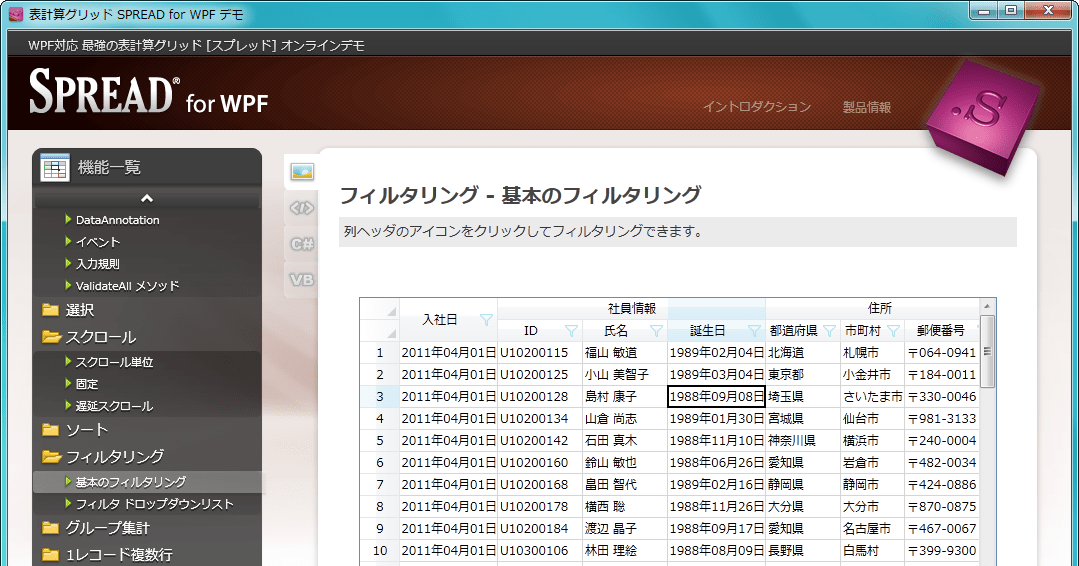
Task: Open the DataAnnotation item
Action: (x=117, y=220)
